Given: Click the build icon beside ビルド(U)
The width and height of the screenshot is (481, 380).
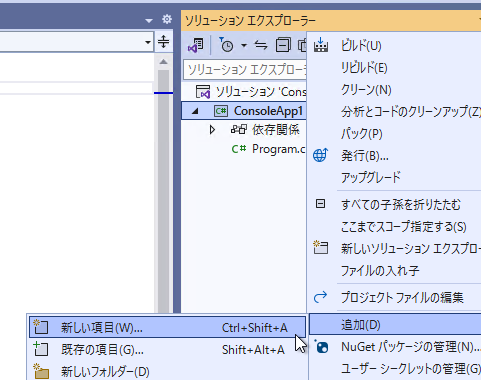Looking at the screenshot, I should [x=321, y=45].
